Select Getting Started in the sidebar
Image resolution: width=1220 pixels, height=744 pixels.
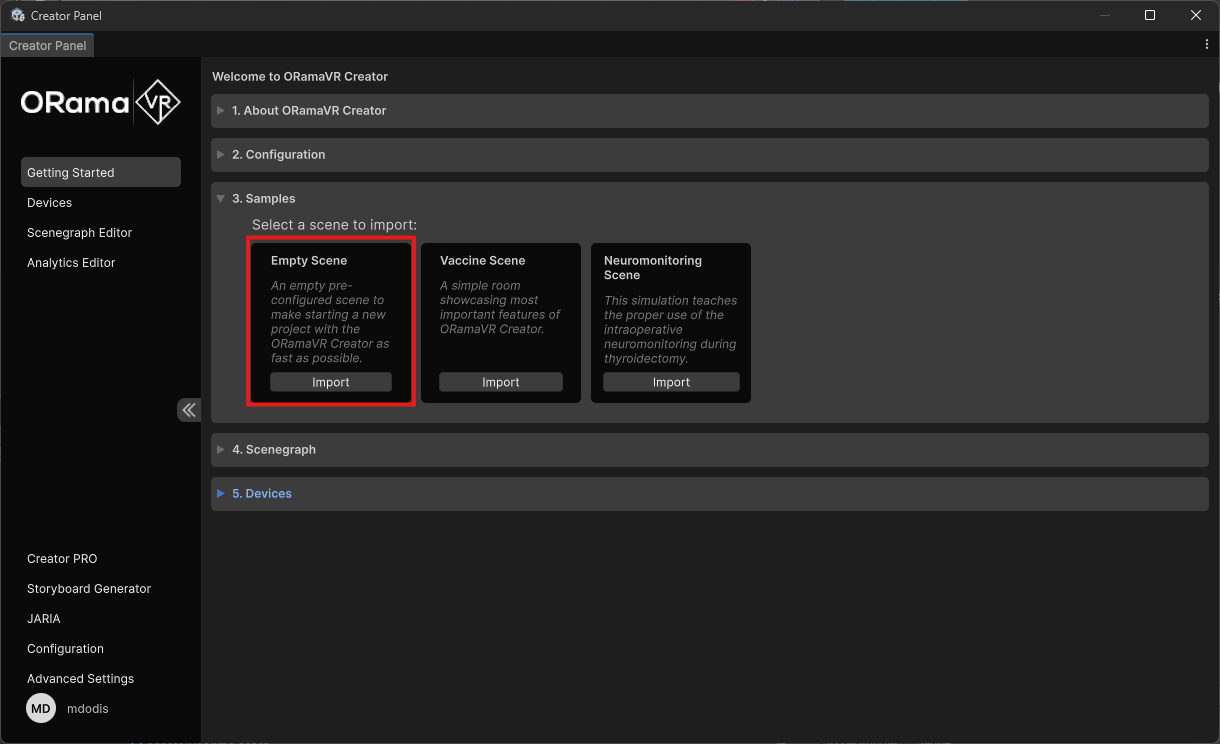(101, 172)
